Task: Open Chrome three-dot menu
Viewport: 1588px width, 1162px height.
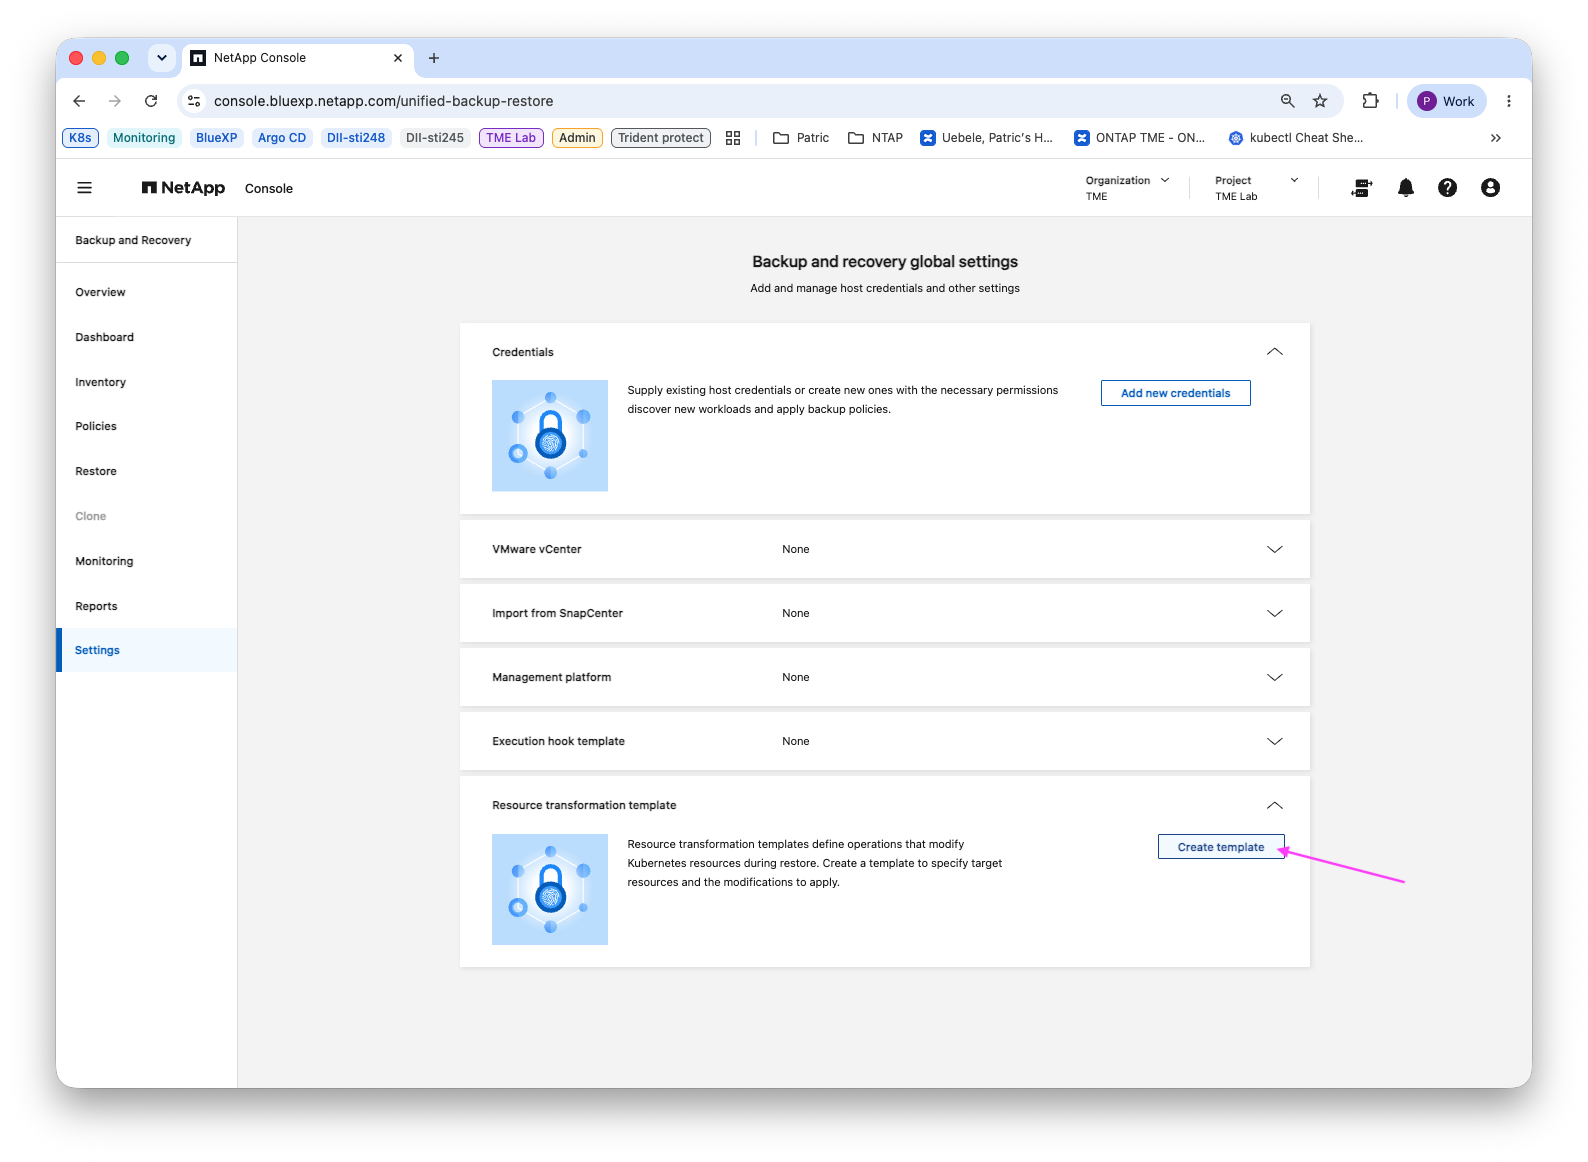Action: (x=1509, y=101)
